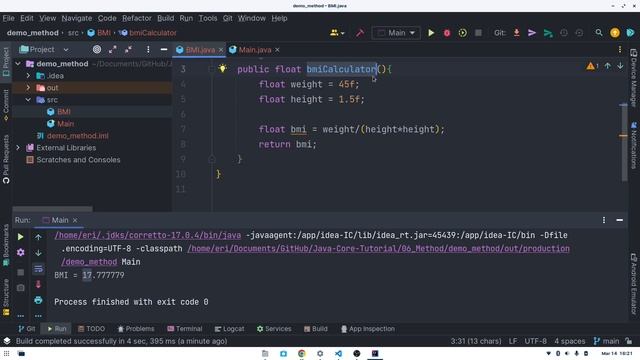The image size is (640, 360).
Task: Expand the .idea folder
Action: click(x=28, y=76)
